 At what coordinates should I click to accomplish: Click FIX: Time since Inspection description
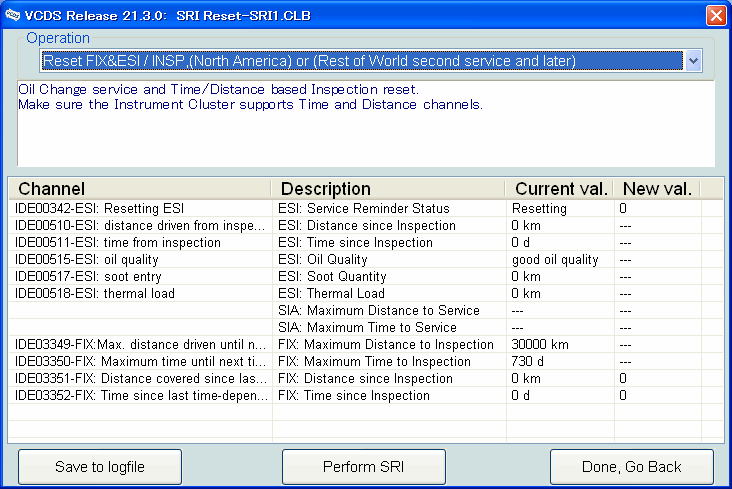[x=353, y=396]
